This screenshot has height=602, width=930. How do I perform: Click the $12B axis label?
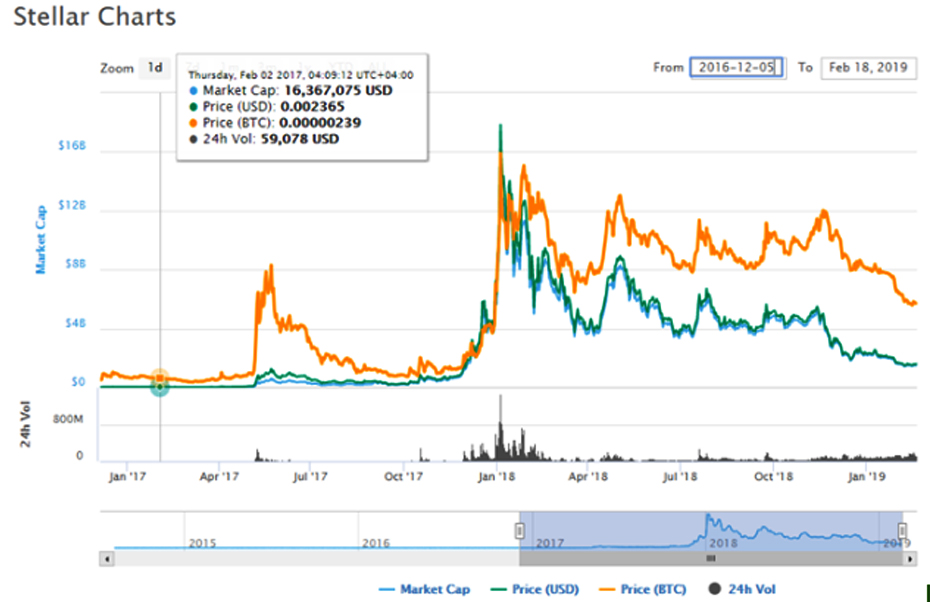pos(72,205)
